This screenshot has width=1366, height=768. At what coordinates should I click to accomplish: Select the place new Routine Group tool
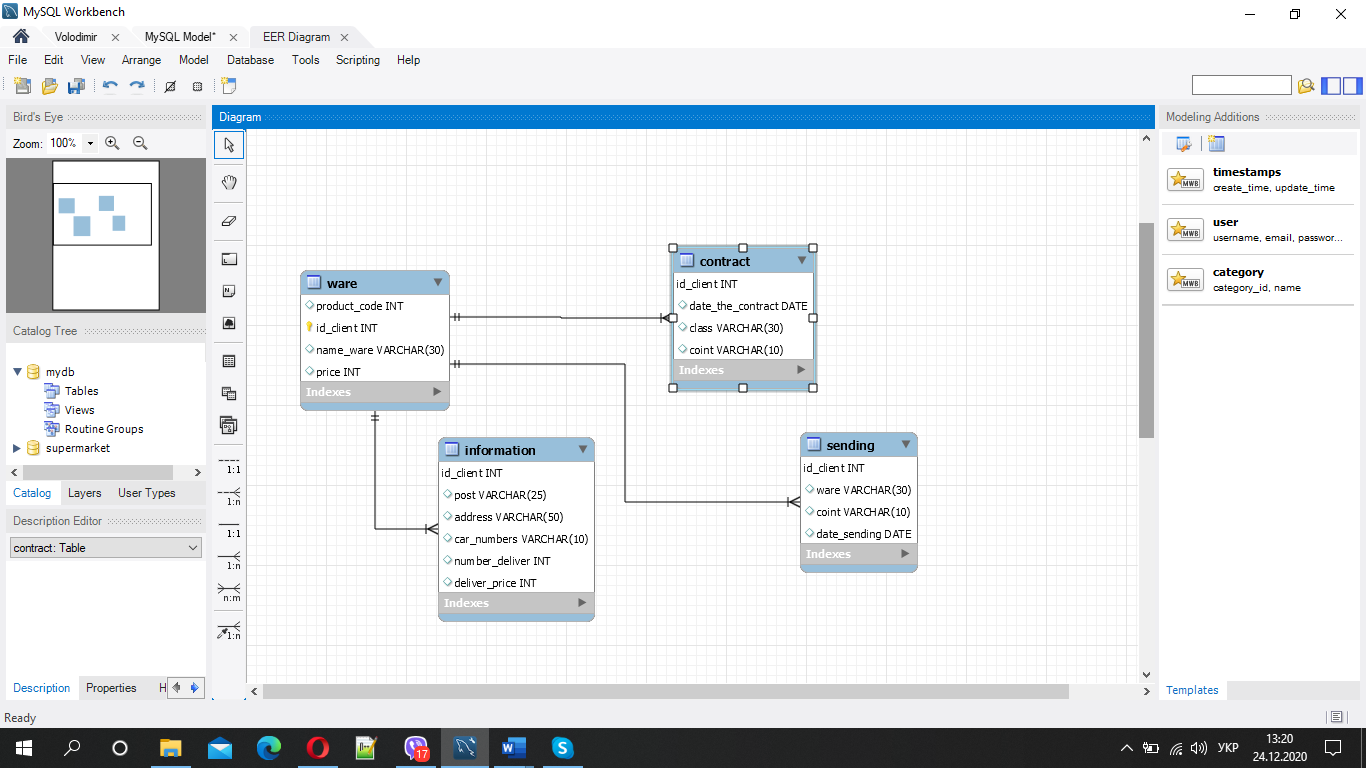pyautogui.click(x=229, y=426)
